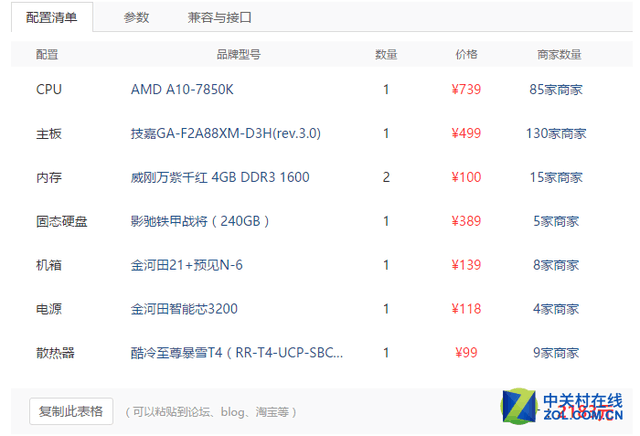
Task: Click the ¥499 motherboard price
Action: tap(466, 133)
